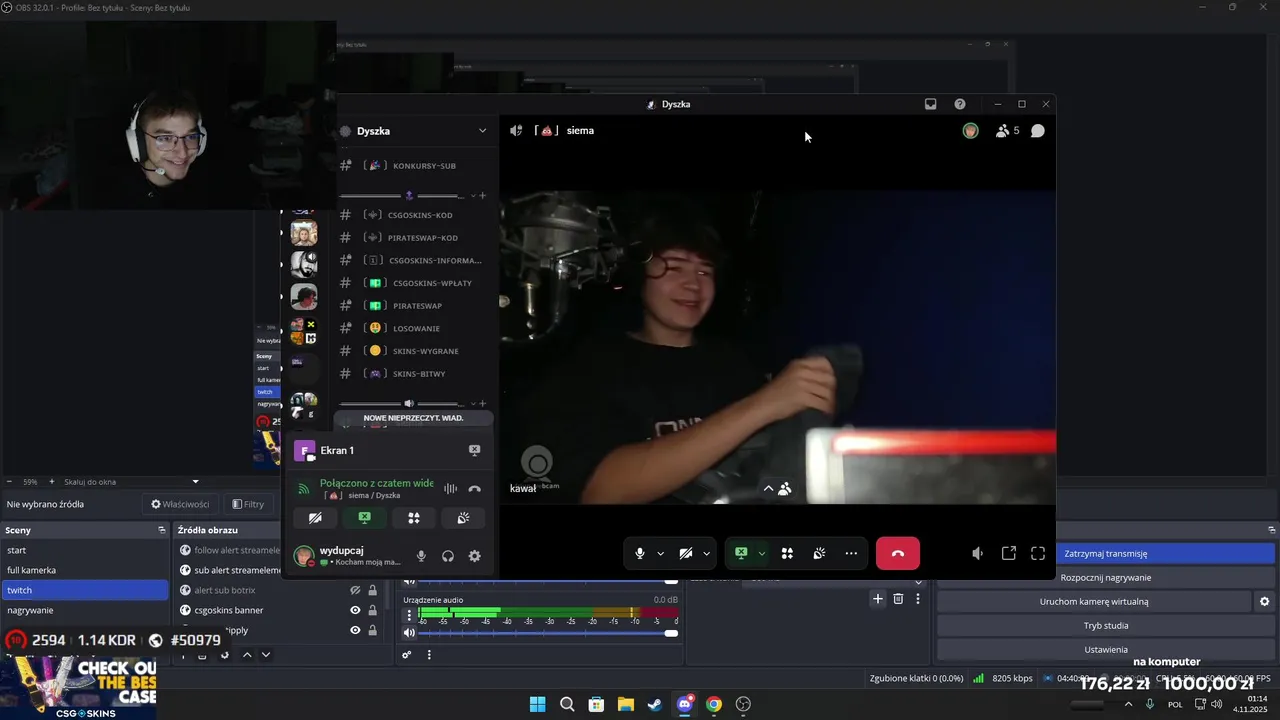
Task: Turn on camera in the Discord side panel
Action: click(x=315, y=518)
